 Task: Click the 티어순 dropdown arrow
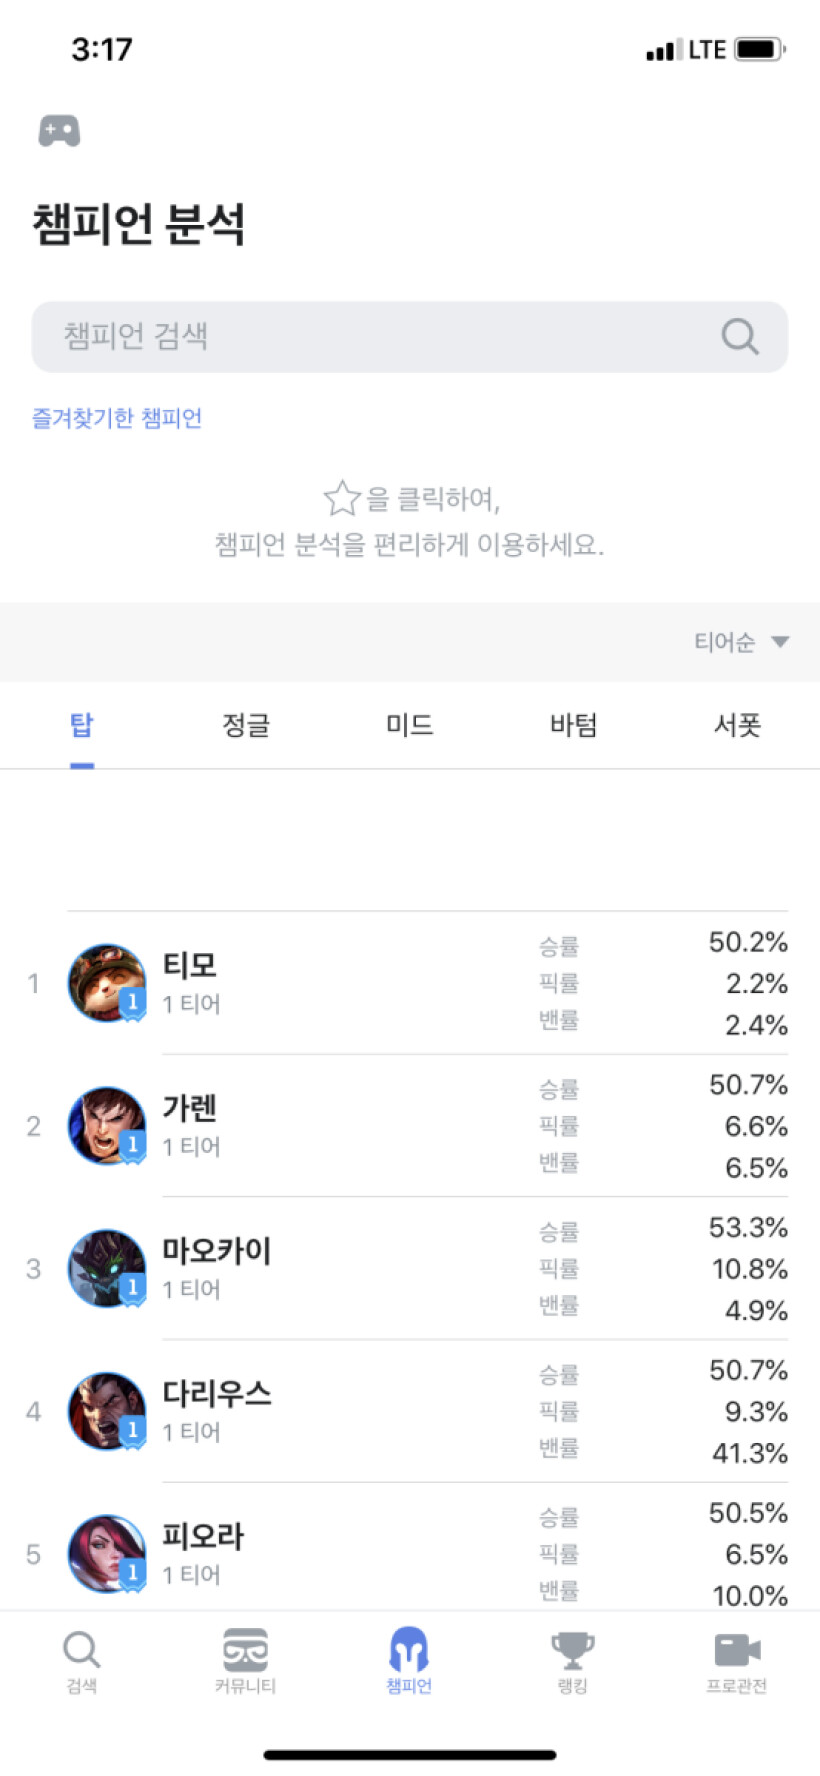tap(781, 642)
